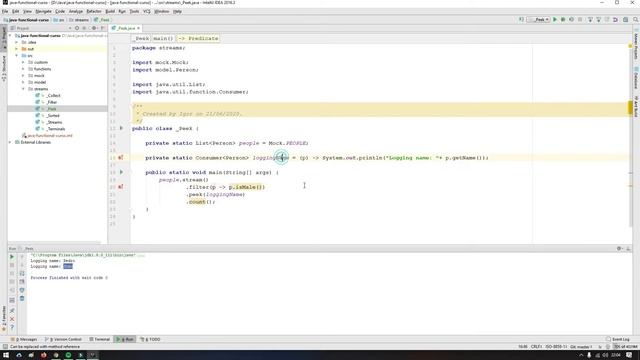
Task: Open the Refactor menu
Action: [94, 11]
